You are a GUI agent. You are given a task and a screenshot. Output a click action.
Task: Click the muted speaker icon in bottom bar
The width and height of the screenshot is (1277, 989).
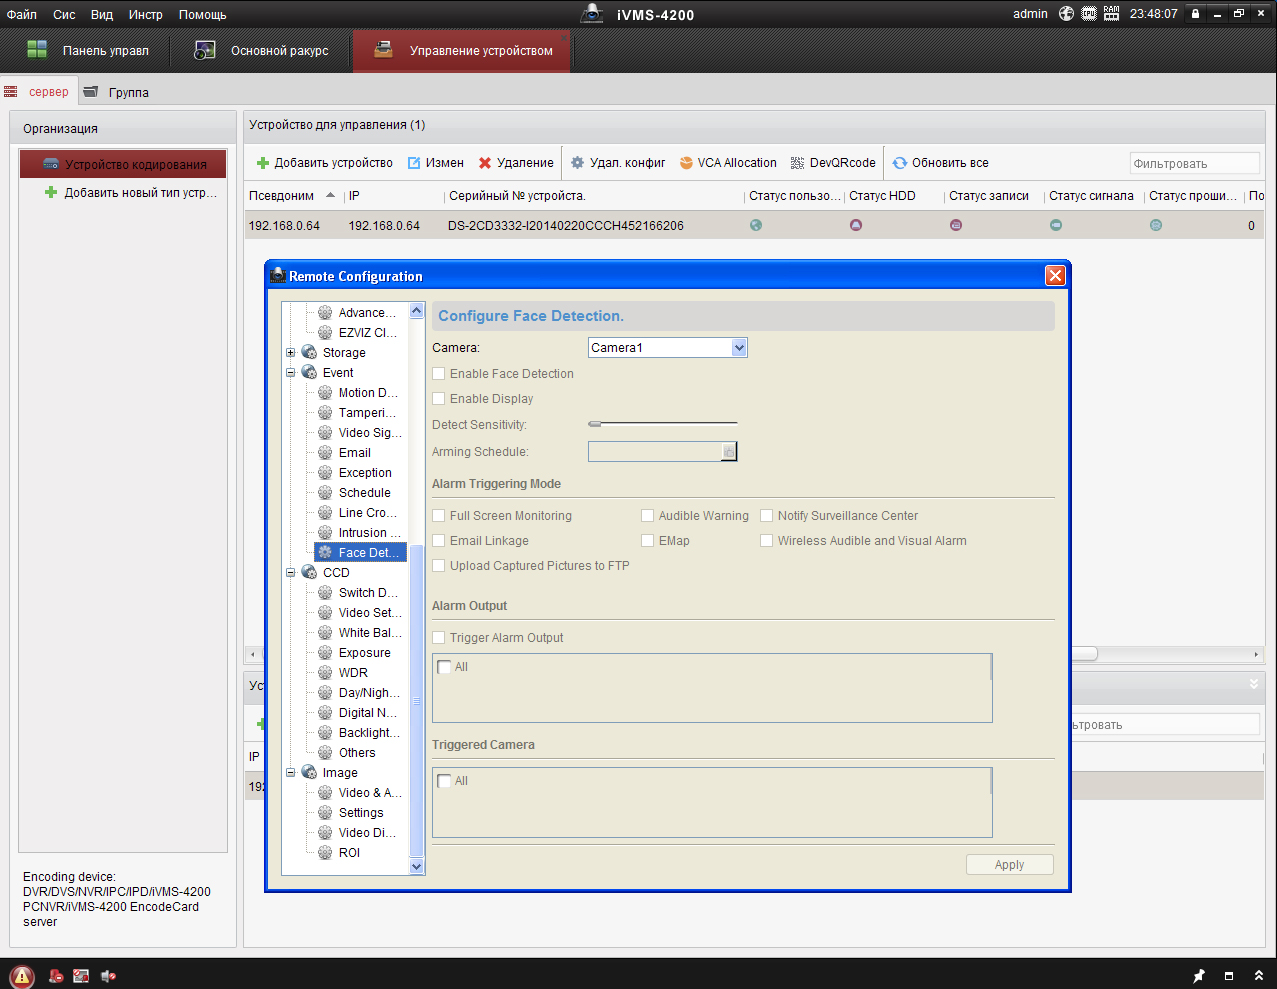click(x=108, y=976)
